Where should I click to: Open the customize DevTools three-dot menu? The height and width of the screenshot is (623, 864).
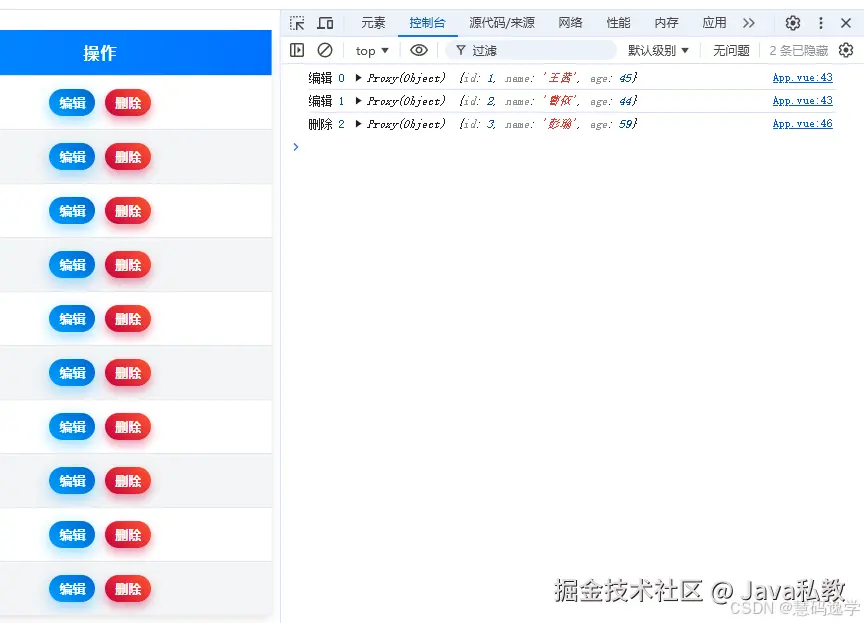click(x=820, y=22)
